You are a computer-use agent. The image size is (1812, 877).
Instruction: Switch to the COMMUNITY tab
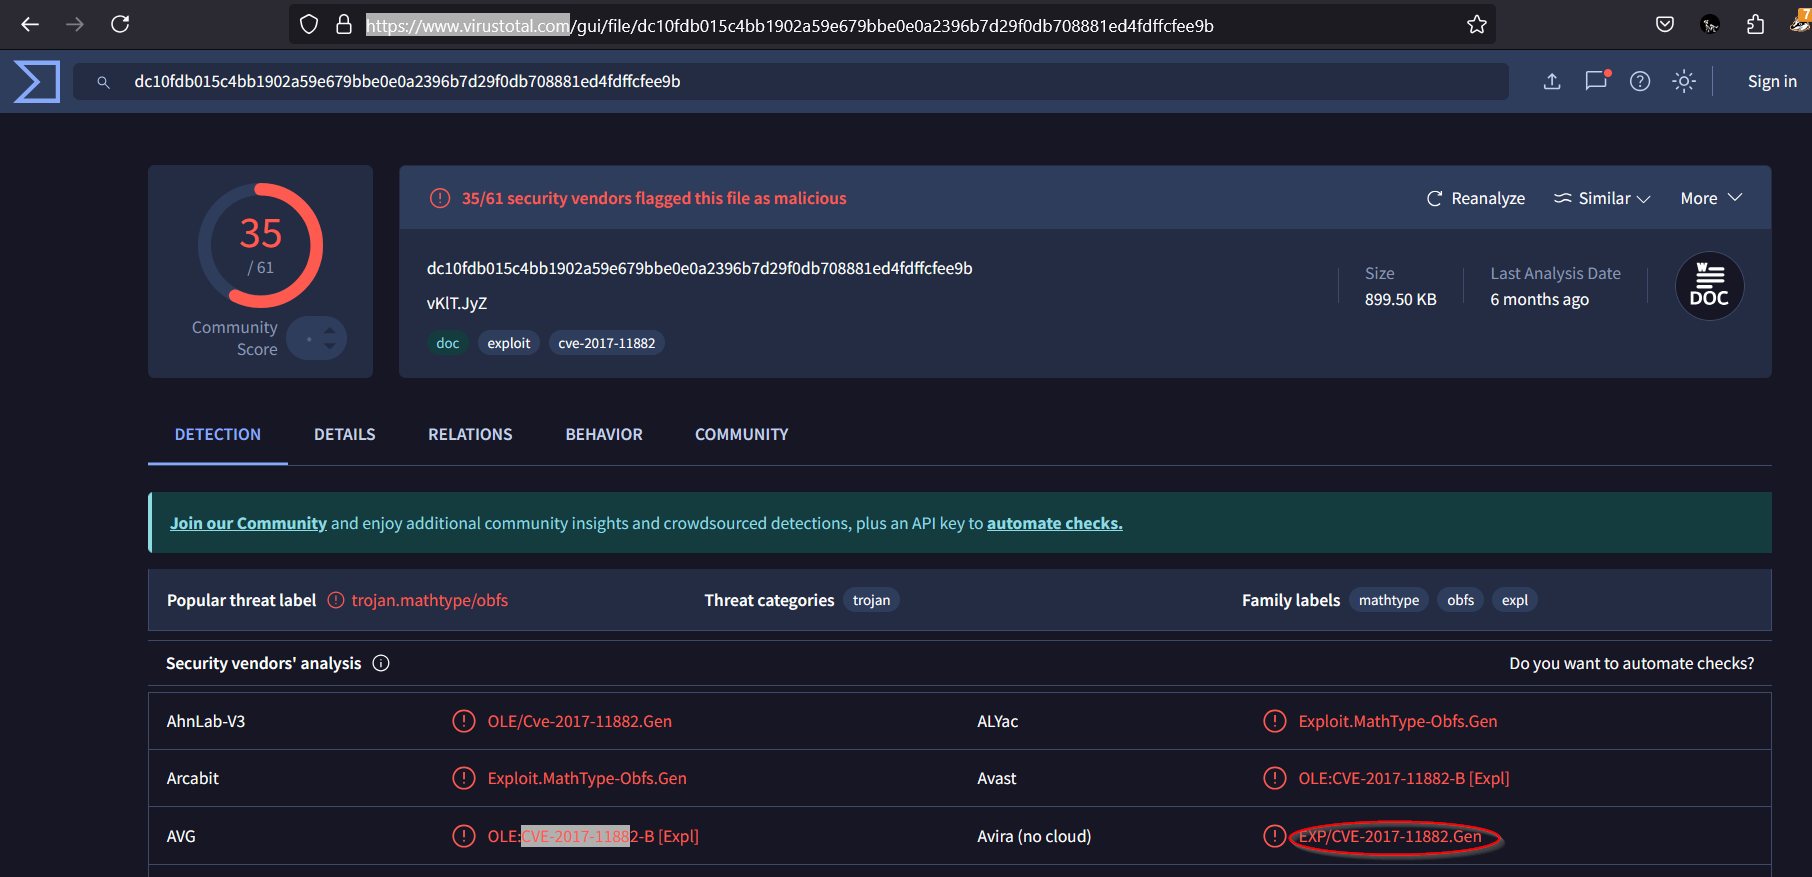[x=742, y=434]
